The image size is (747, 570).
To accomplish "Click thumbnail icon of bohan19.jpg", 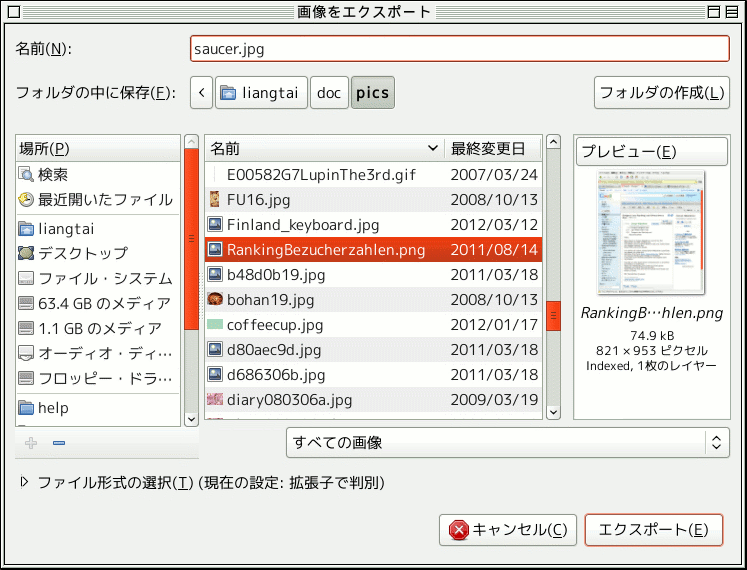I will [x=215, y=299].
